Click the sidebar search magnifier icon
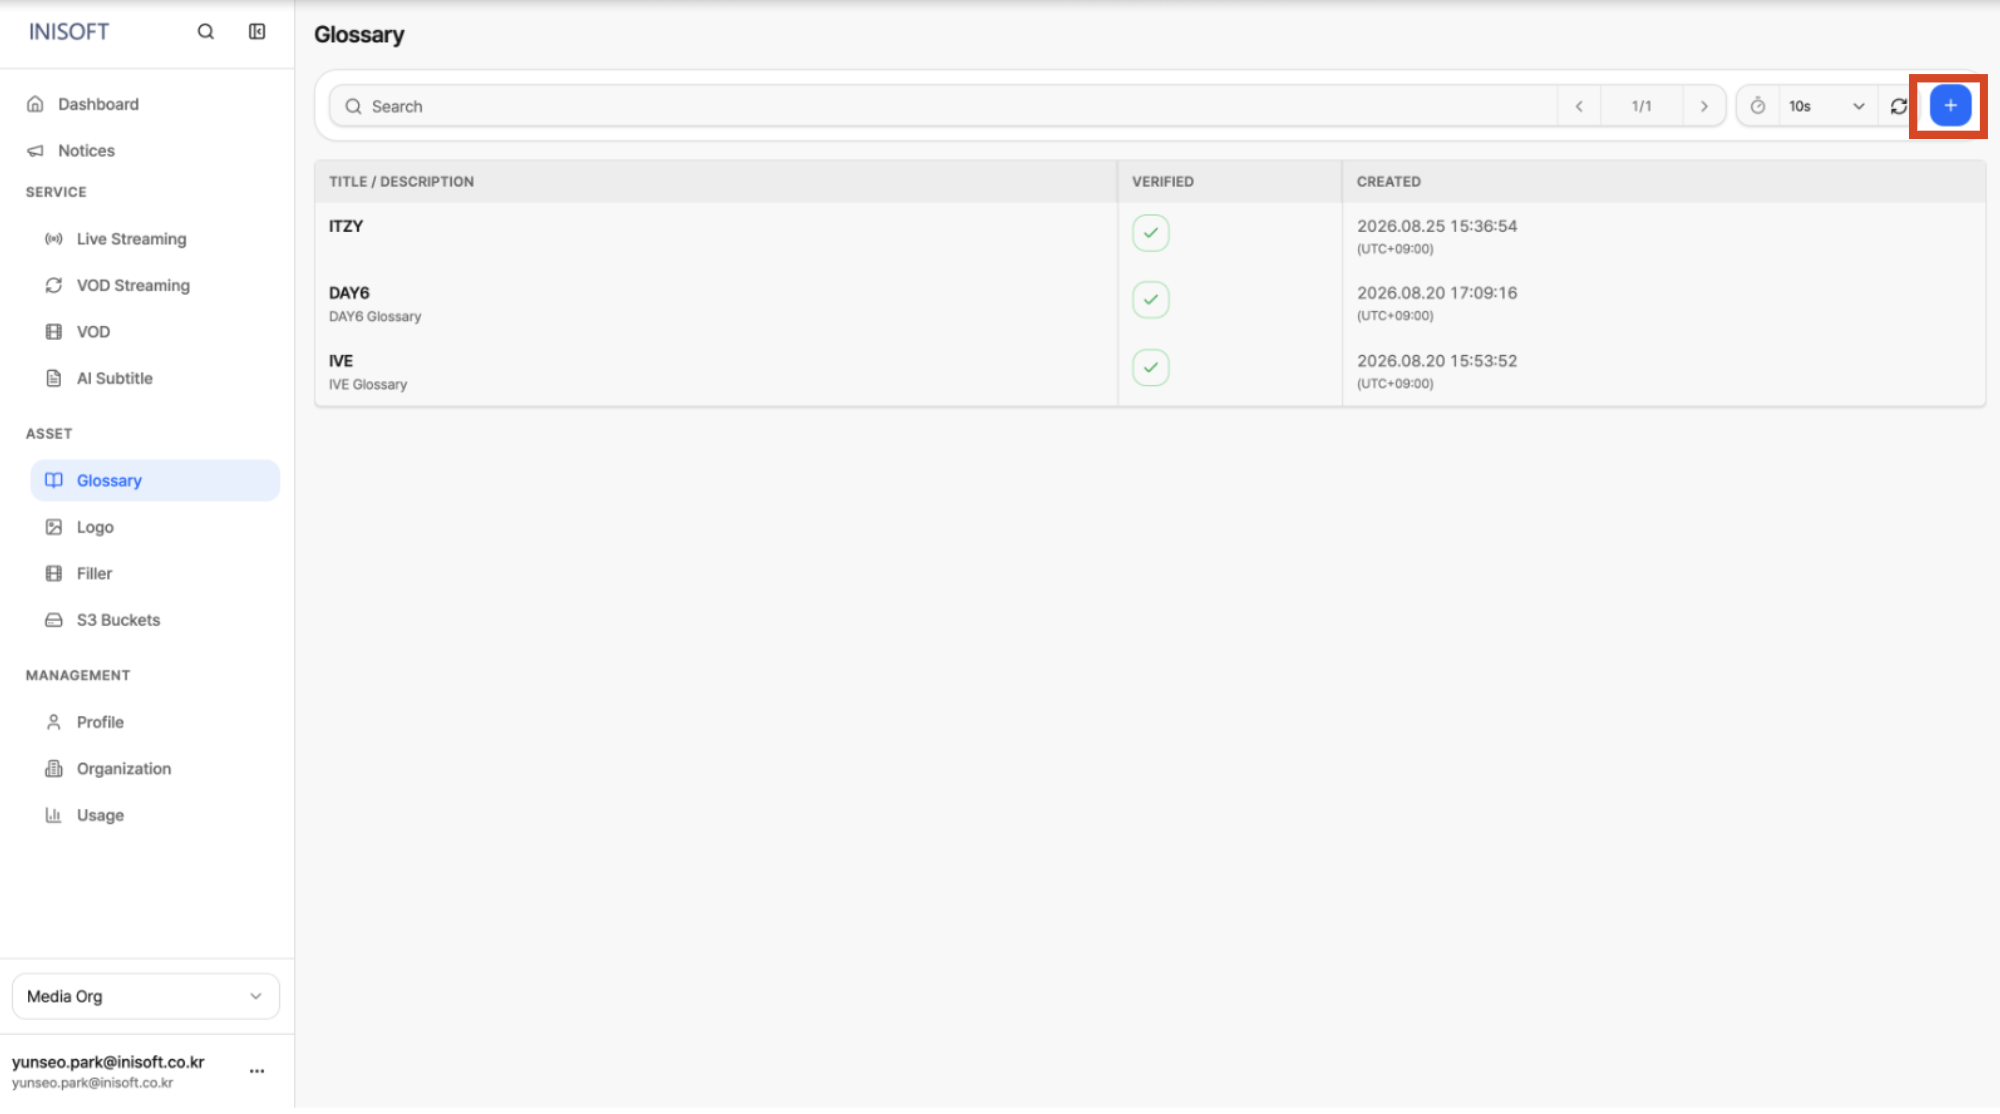The image size is (2000, 1114). tap(205, 32)
